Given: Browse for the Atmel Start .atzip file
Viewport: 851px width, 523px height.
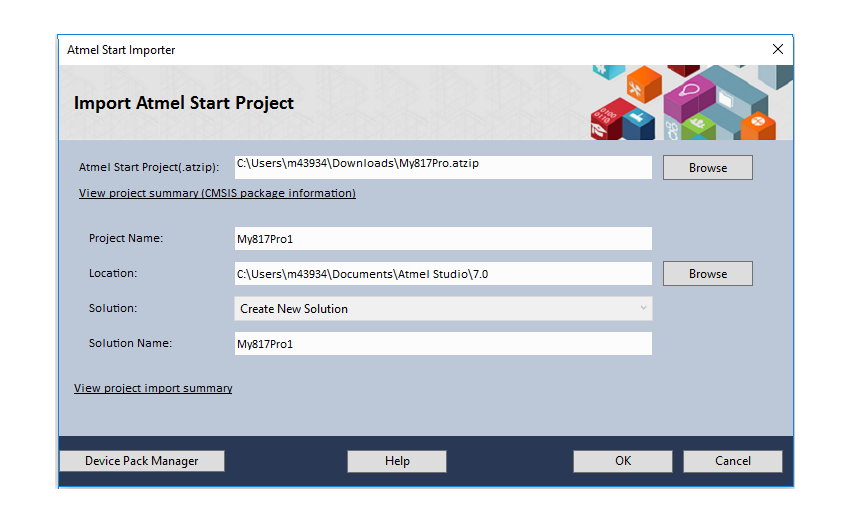Looking at the screenshot, I should point(707,168).
